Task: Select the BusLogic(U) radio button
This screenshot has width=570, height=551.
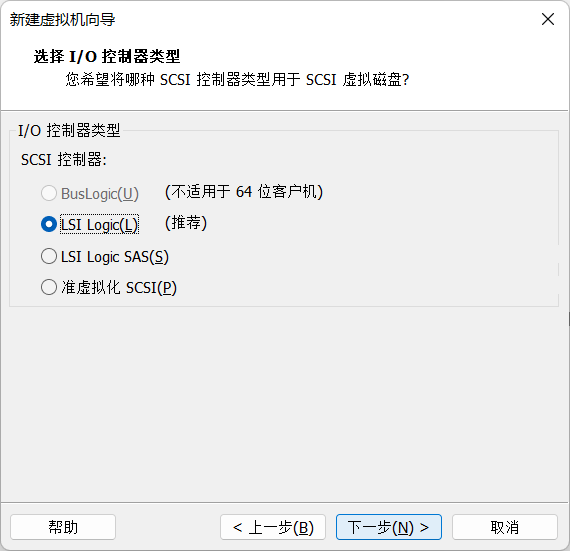Action: (x=49, y=193)
